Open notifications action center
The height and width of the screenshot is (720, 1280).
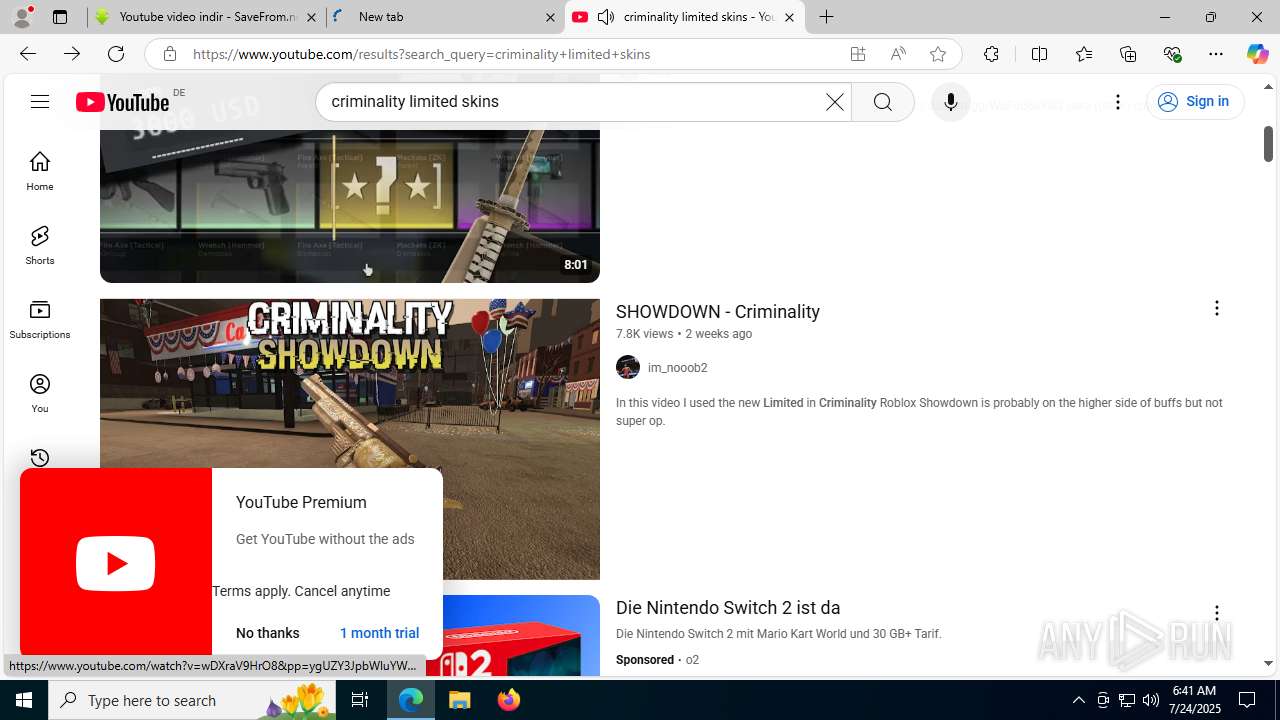tap(1247, 700)
